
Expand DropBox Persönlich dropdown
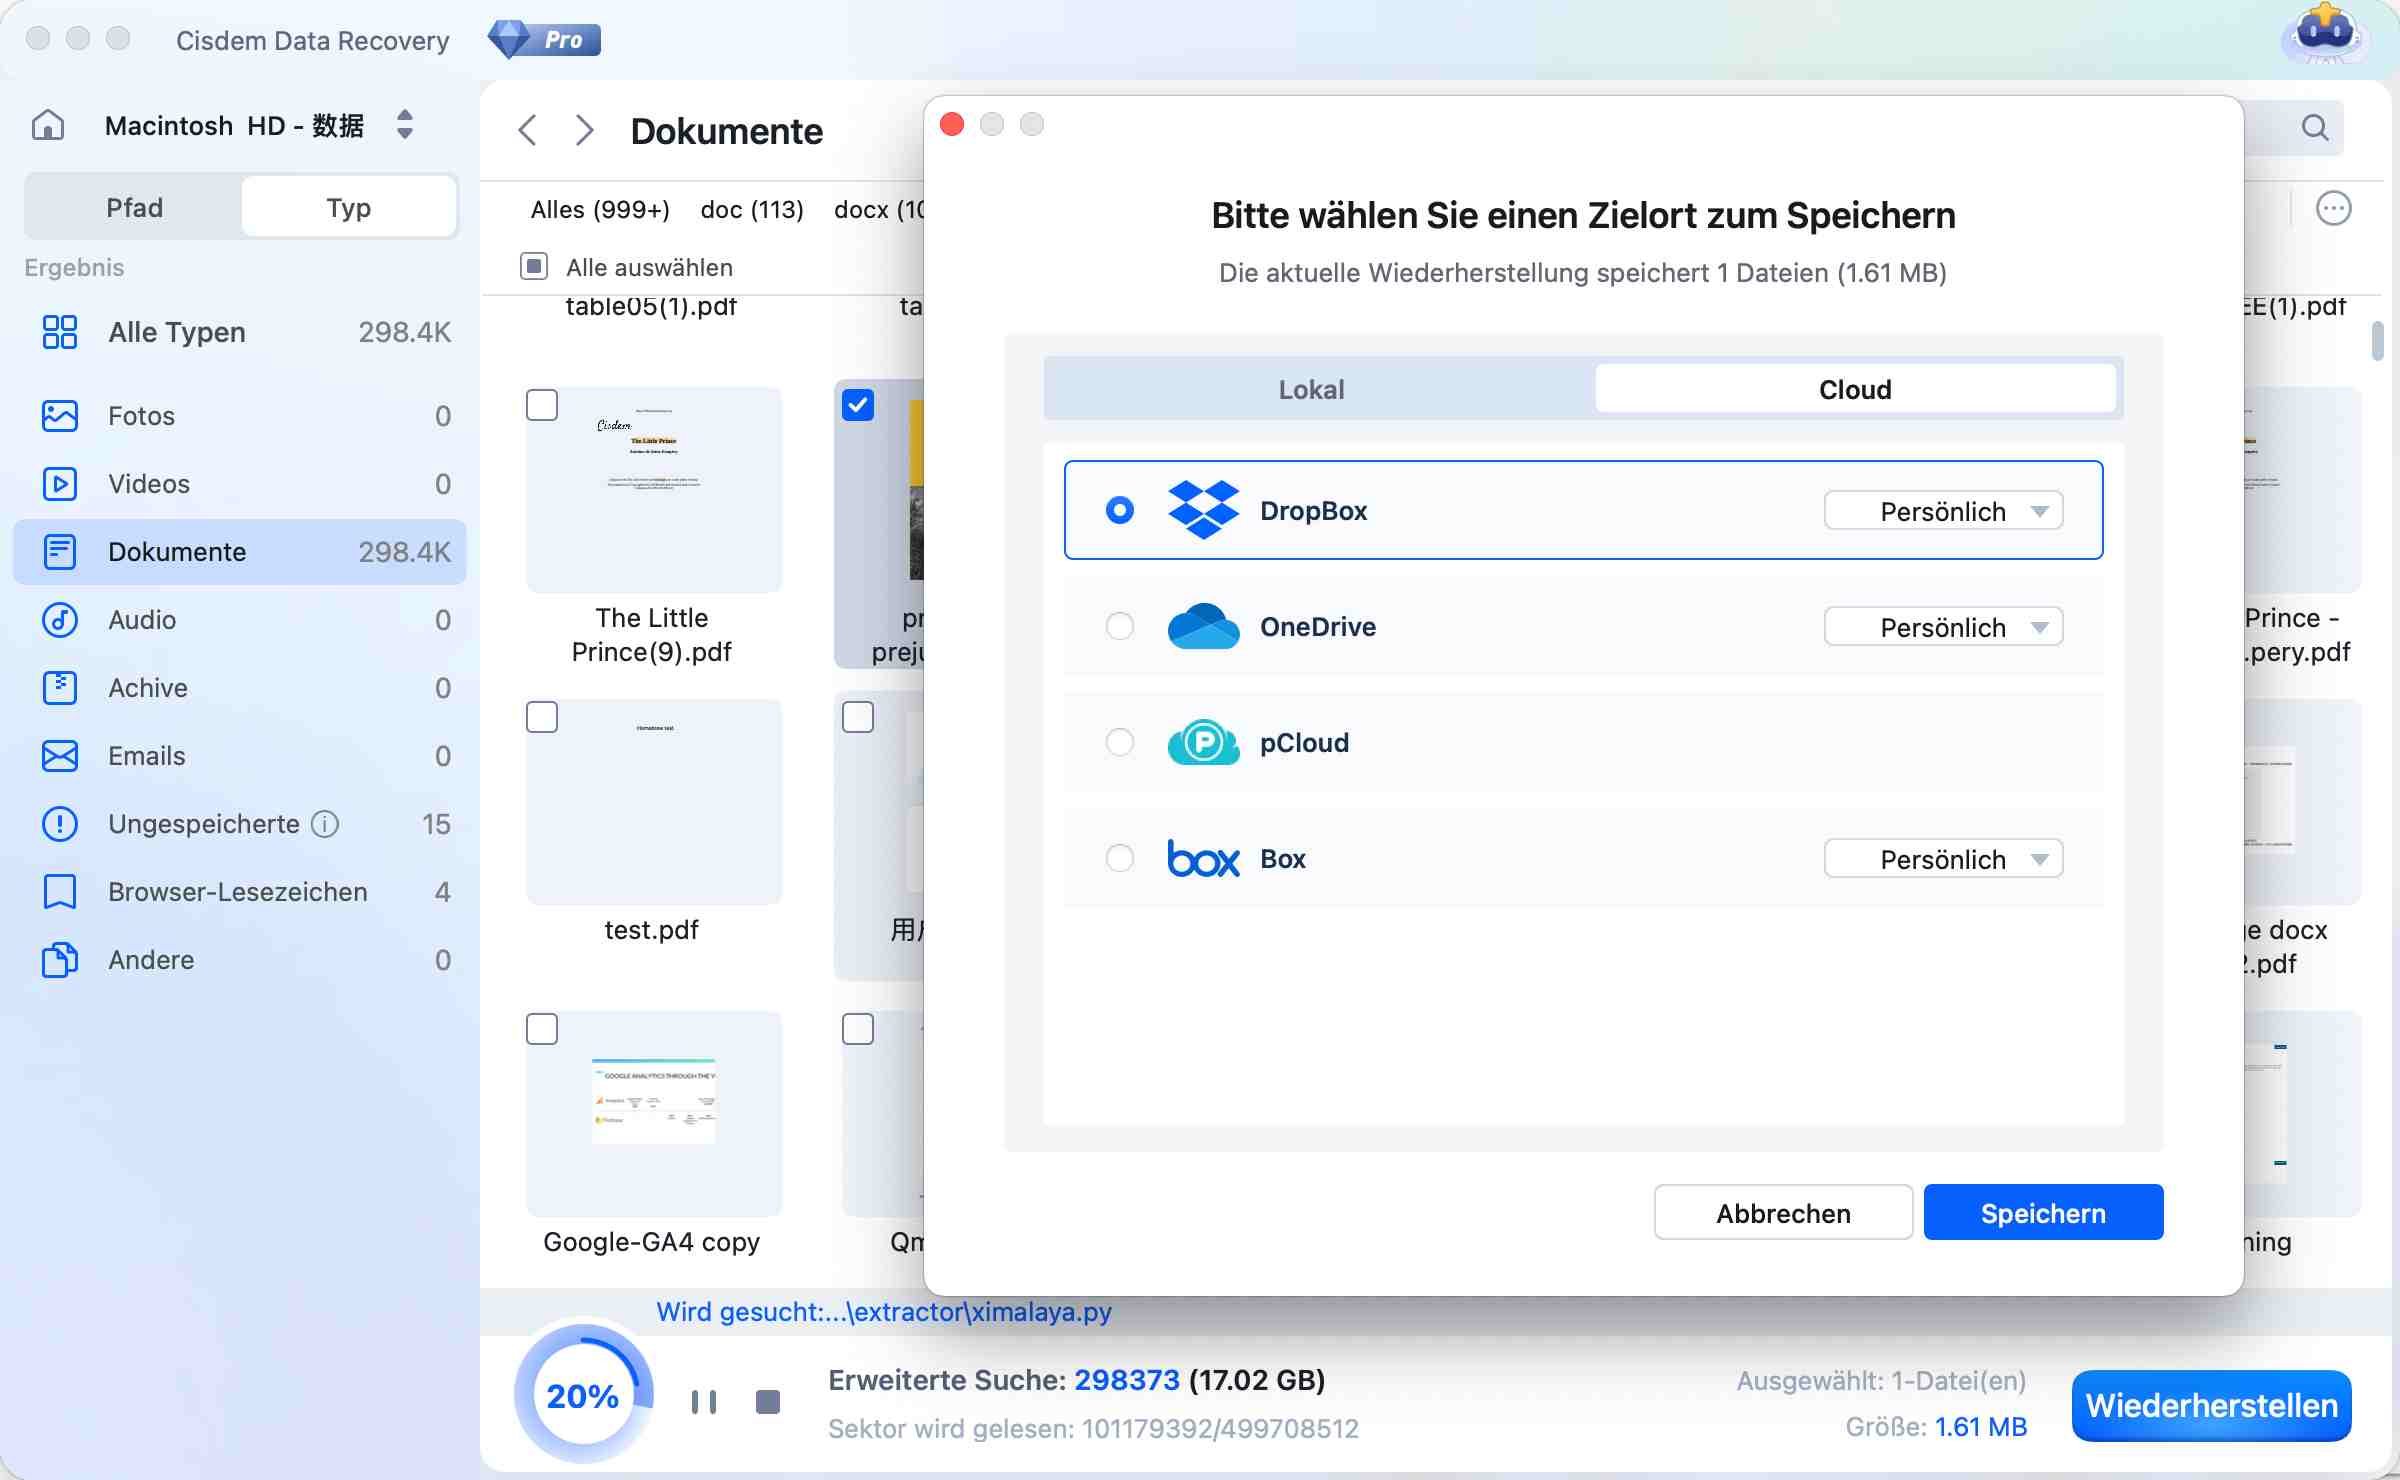[x=1942, y=511]
